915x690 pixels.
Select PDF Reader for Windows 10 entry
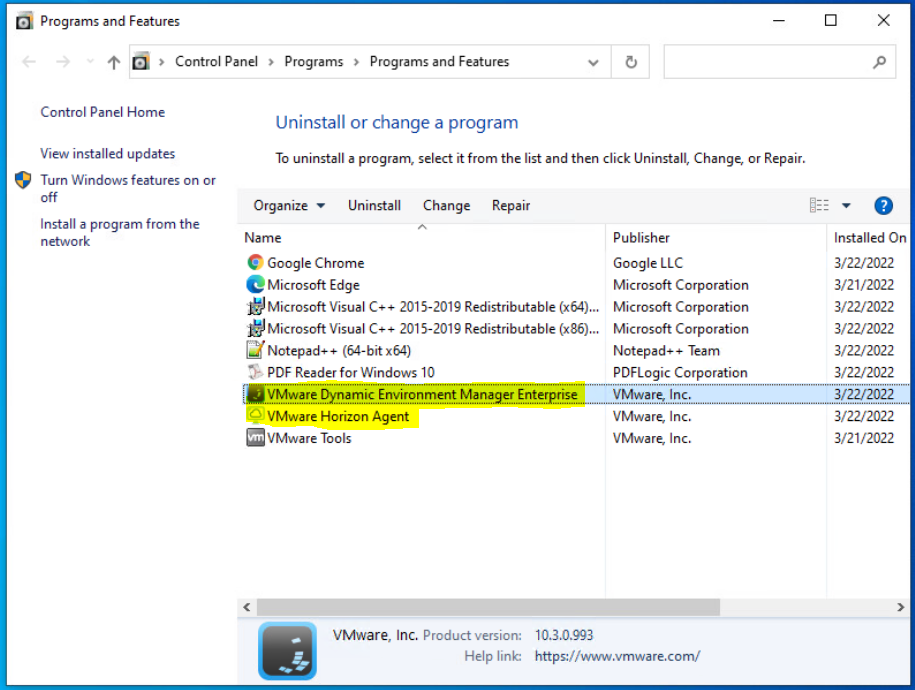point(351,372)
